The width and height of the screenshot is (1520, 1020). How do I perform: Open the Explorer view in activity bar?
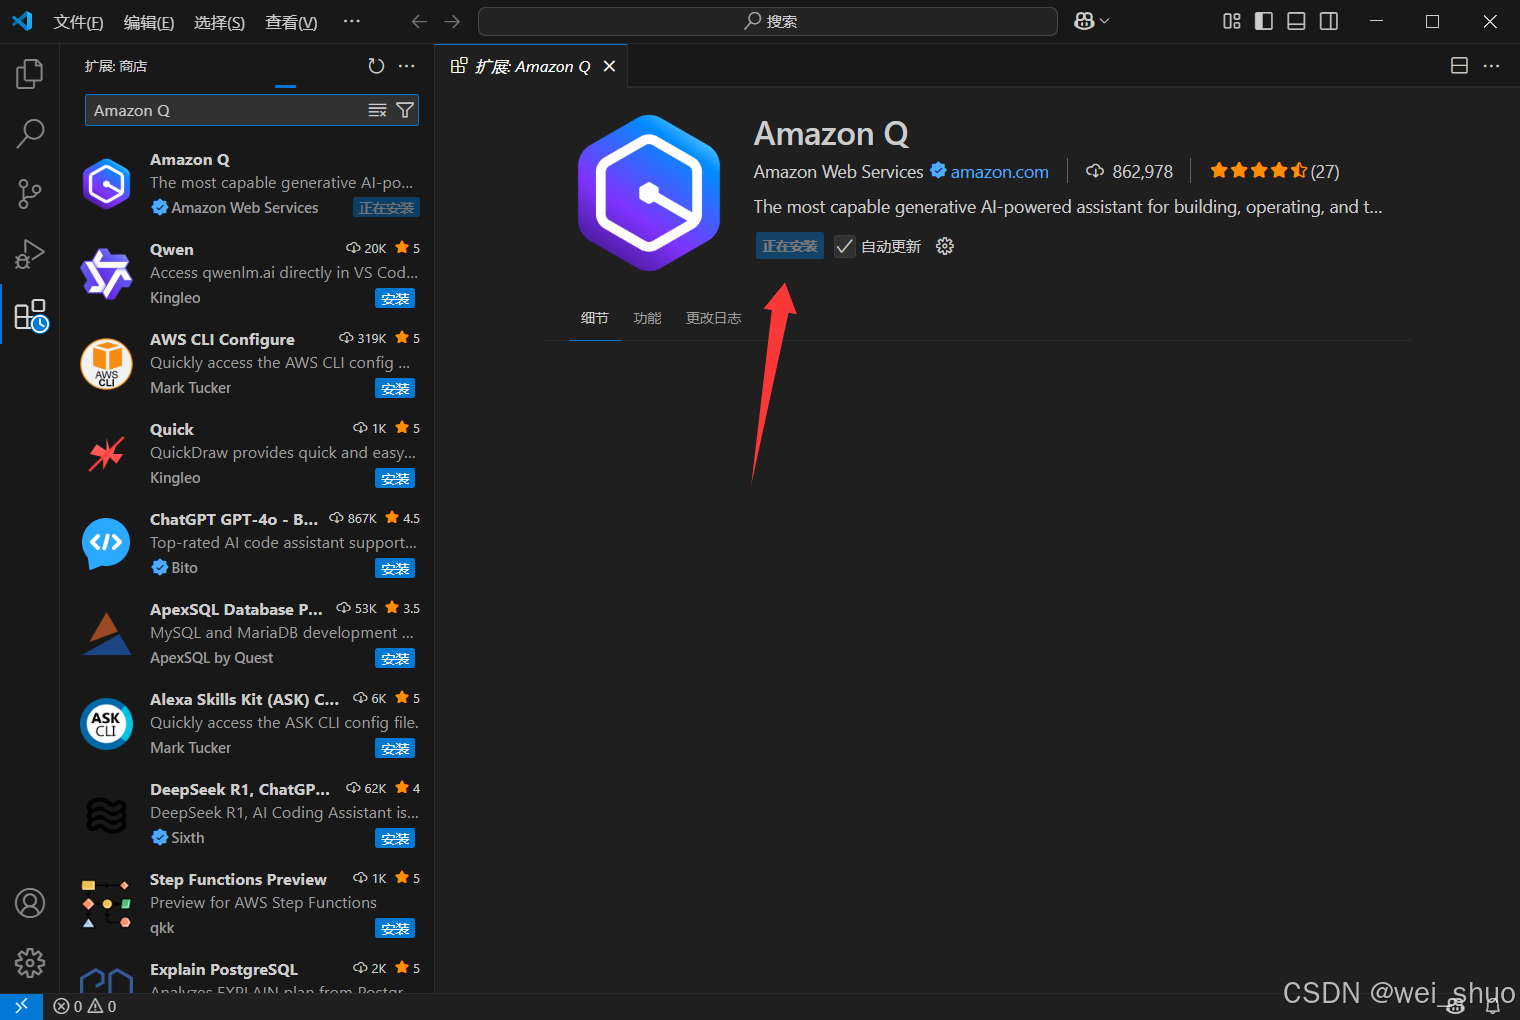[x=30, y=74]
